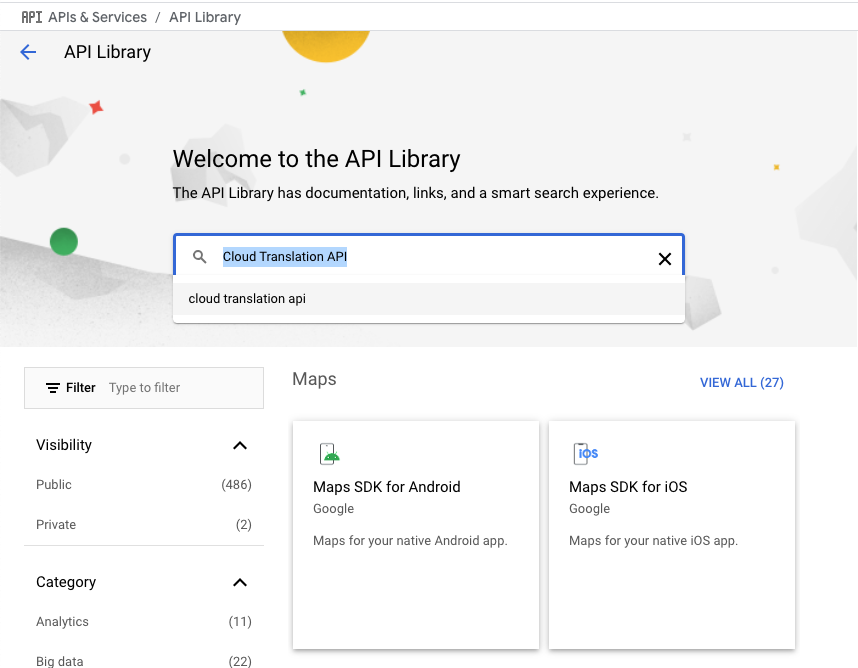858x668 pixels.
Task: Click the Maps SDK for iOS icon
Action: coord(585,454)
